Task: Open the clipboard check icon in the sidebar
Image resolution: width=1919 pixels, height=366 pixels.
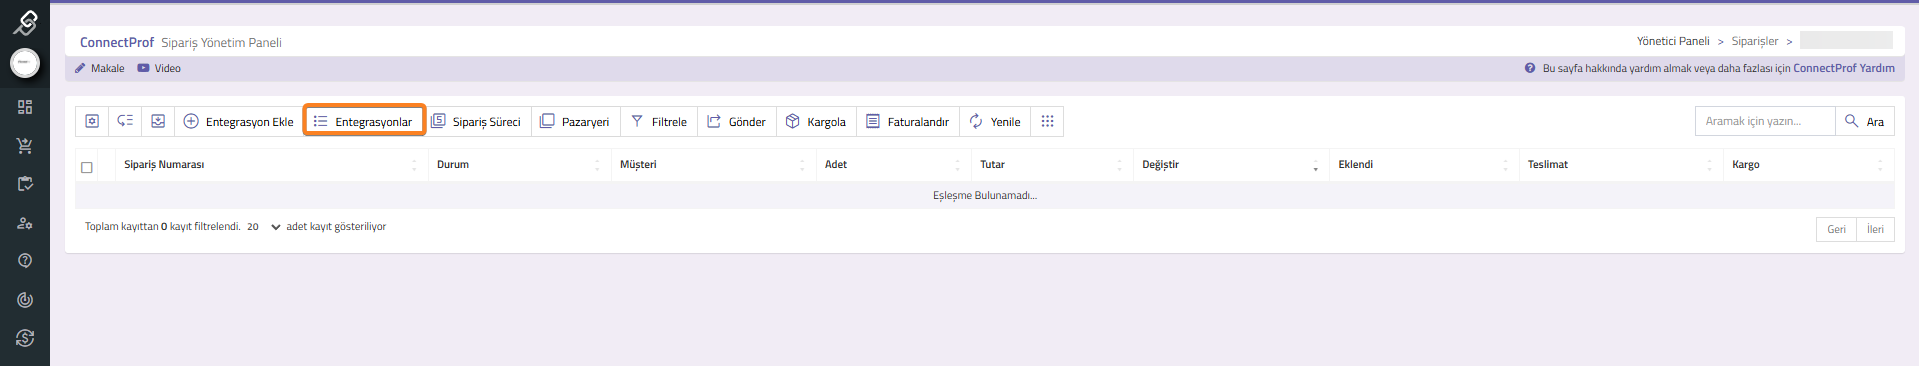Action: click(x=25, y=184)
